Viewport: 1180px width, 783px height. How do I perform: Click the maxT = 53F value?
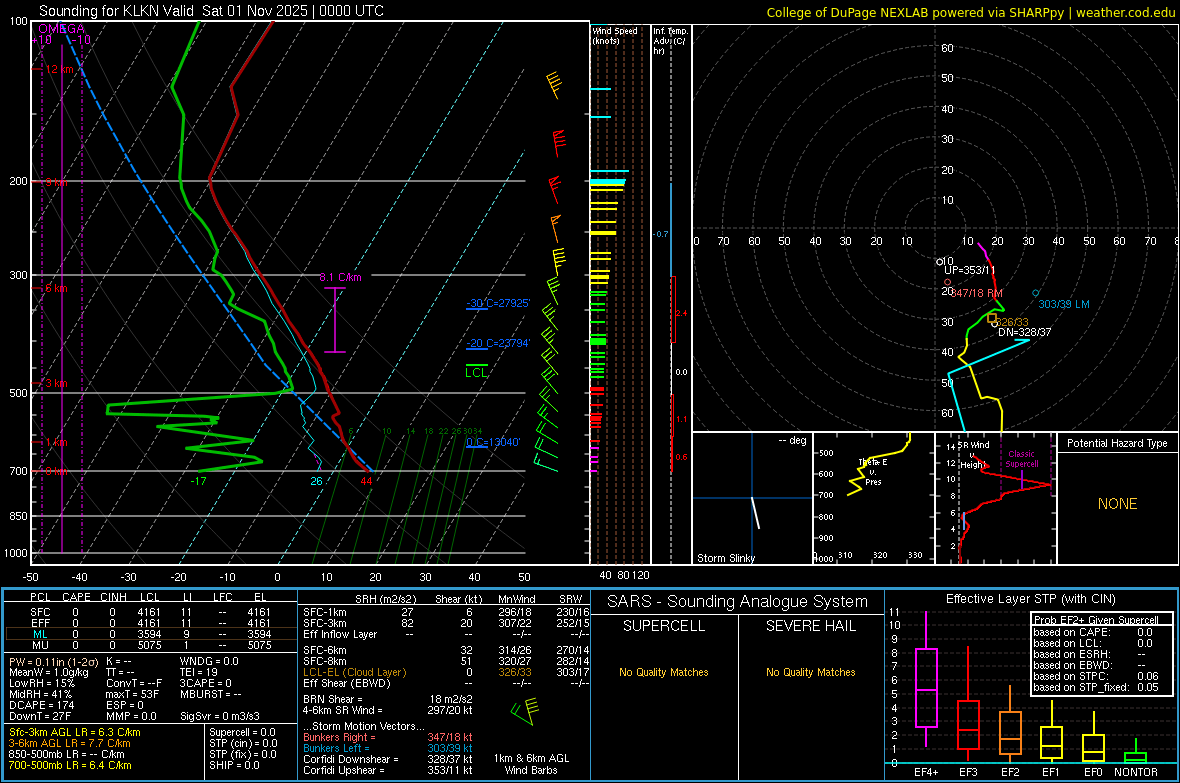coord(132,694)
